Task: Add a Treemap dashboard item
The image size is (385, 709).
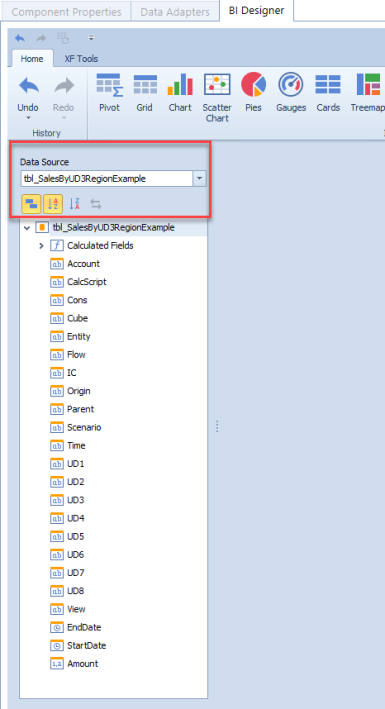Action: [x=367, y=93]
